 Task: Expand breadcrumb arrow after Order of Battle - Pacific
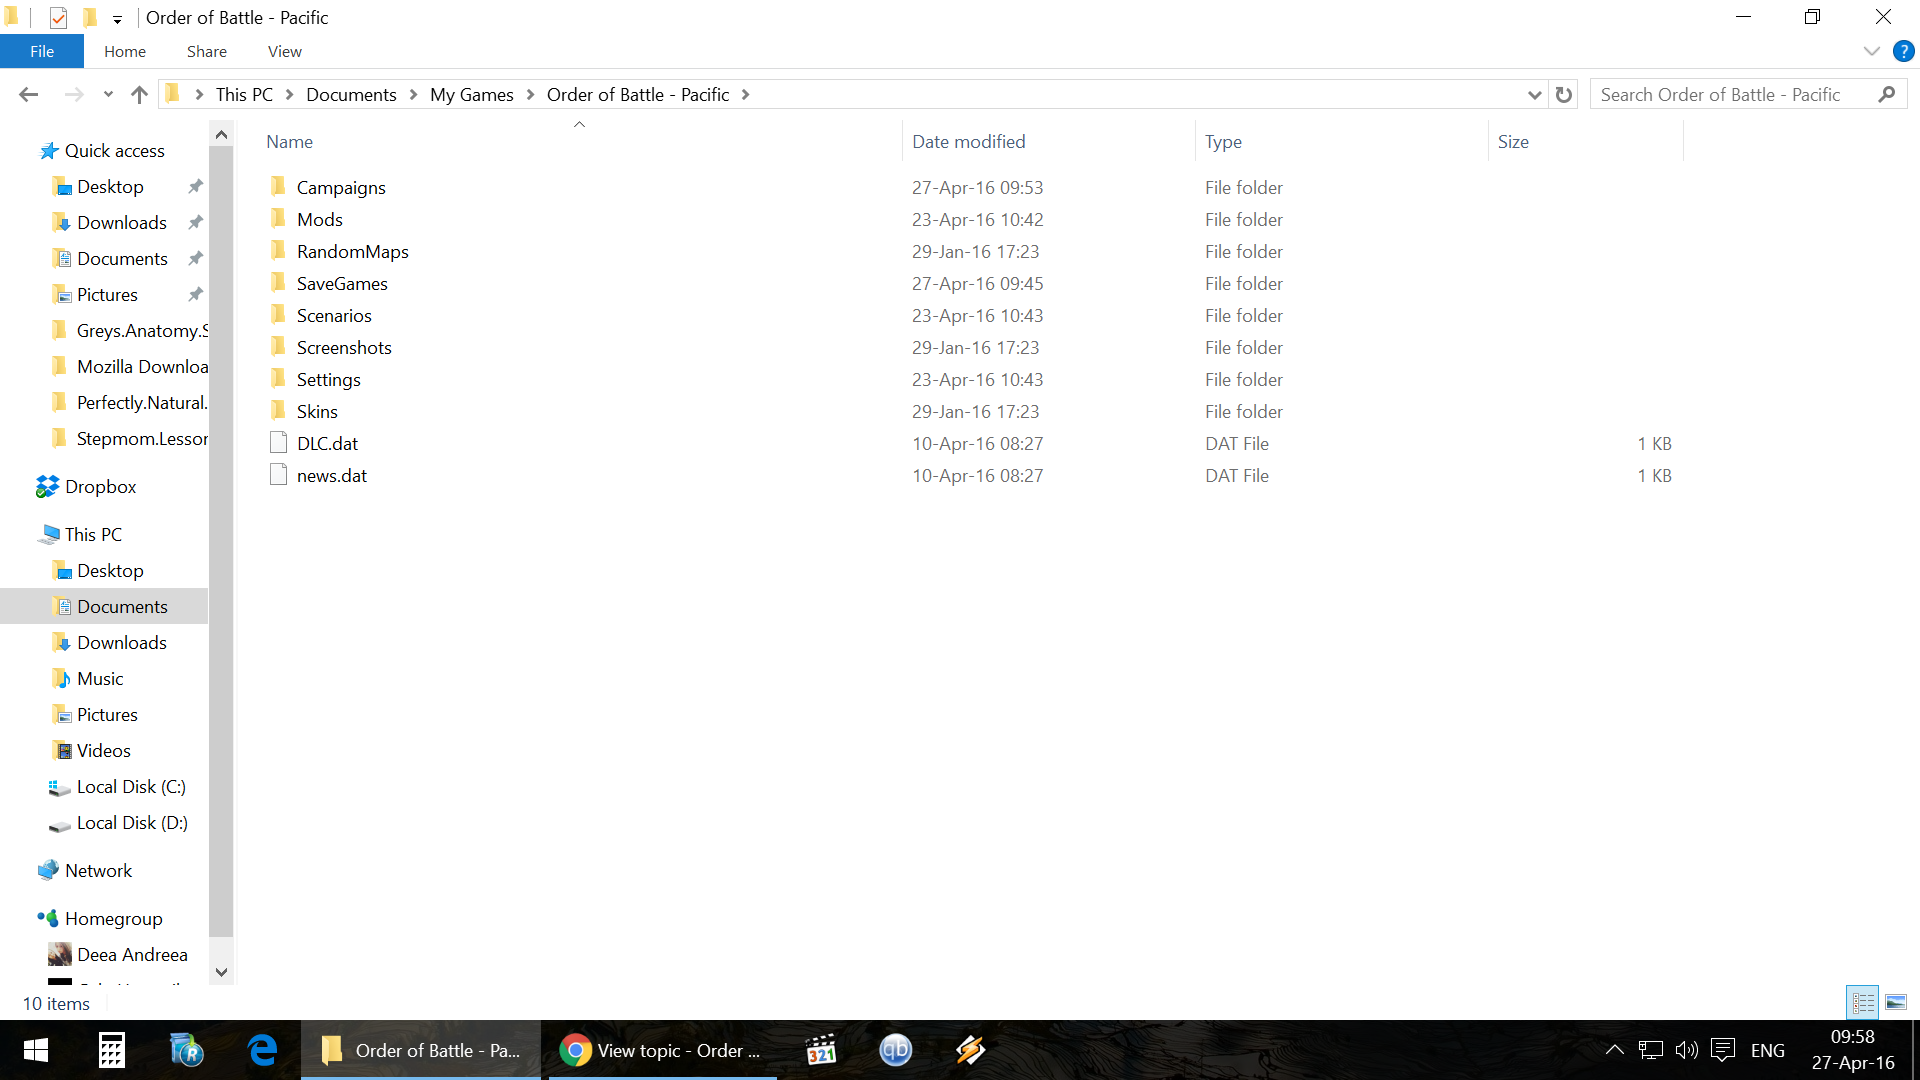click(745, 94)
